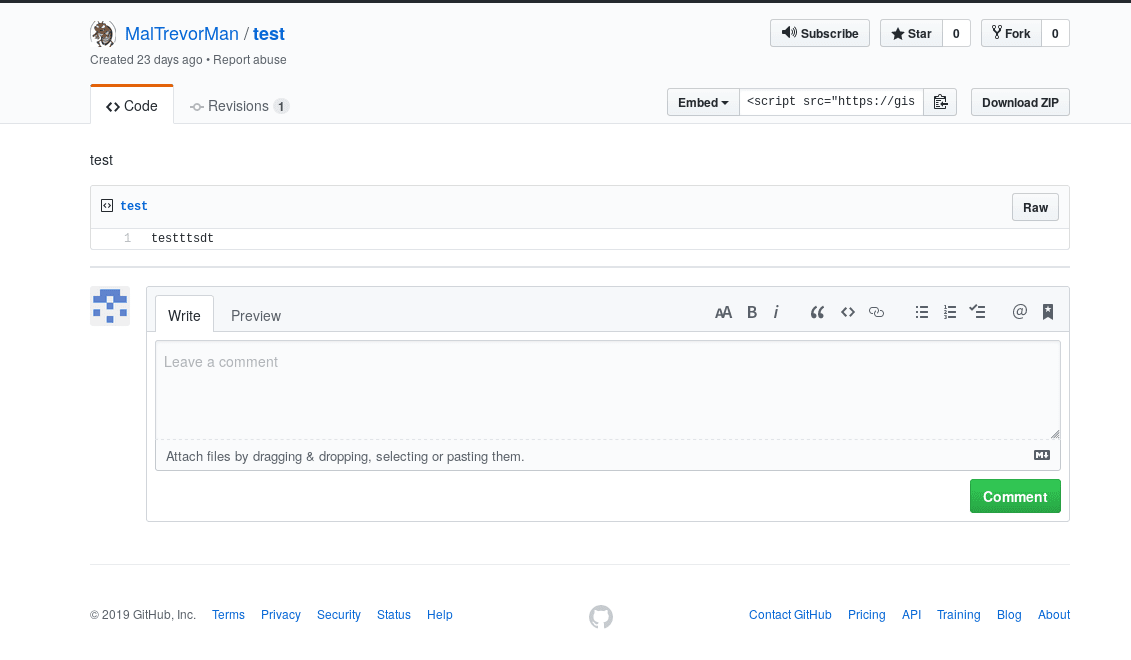Insert a task list
Viewport: 1131px width, 660px height.
(977, 312)
